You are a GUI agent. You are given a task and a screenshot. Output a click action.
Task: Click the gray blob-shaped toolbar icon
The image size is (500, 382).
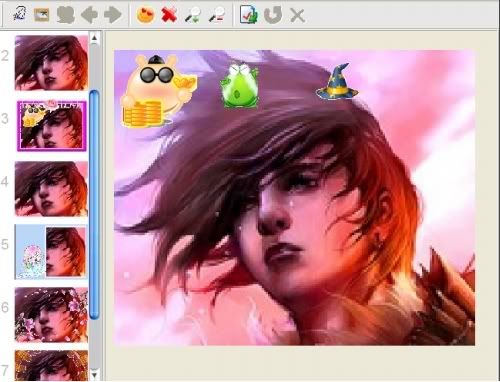pos(66,15)
